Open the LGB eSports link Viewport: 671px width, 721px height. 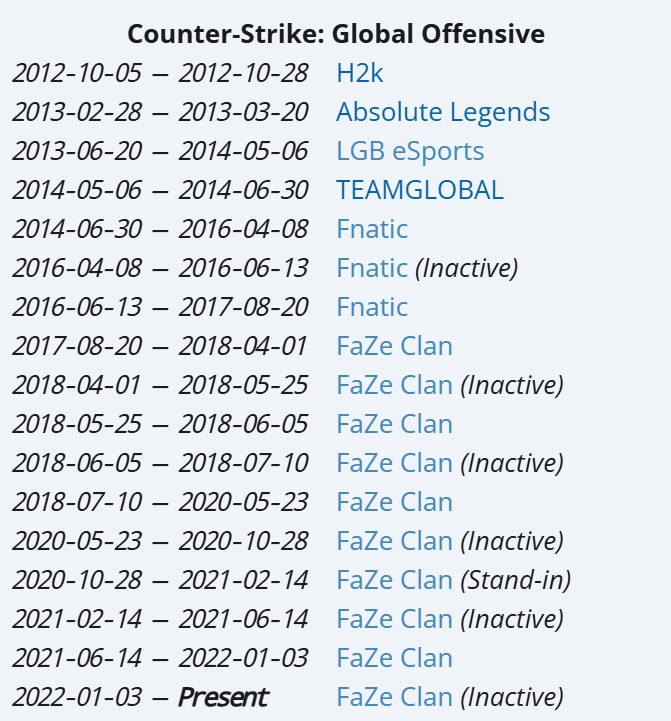pyautogui.click(x=410, y=151)
